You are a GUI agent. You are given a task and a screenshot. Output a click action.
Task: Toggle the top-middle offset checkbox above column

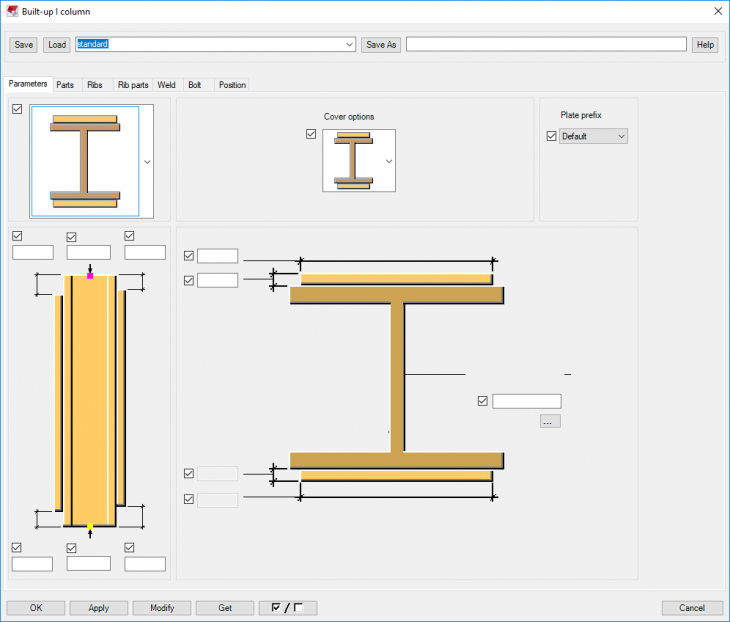coord(71,237)
